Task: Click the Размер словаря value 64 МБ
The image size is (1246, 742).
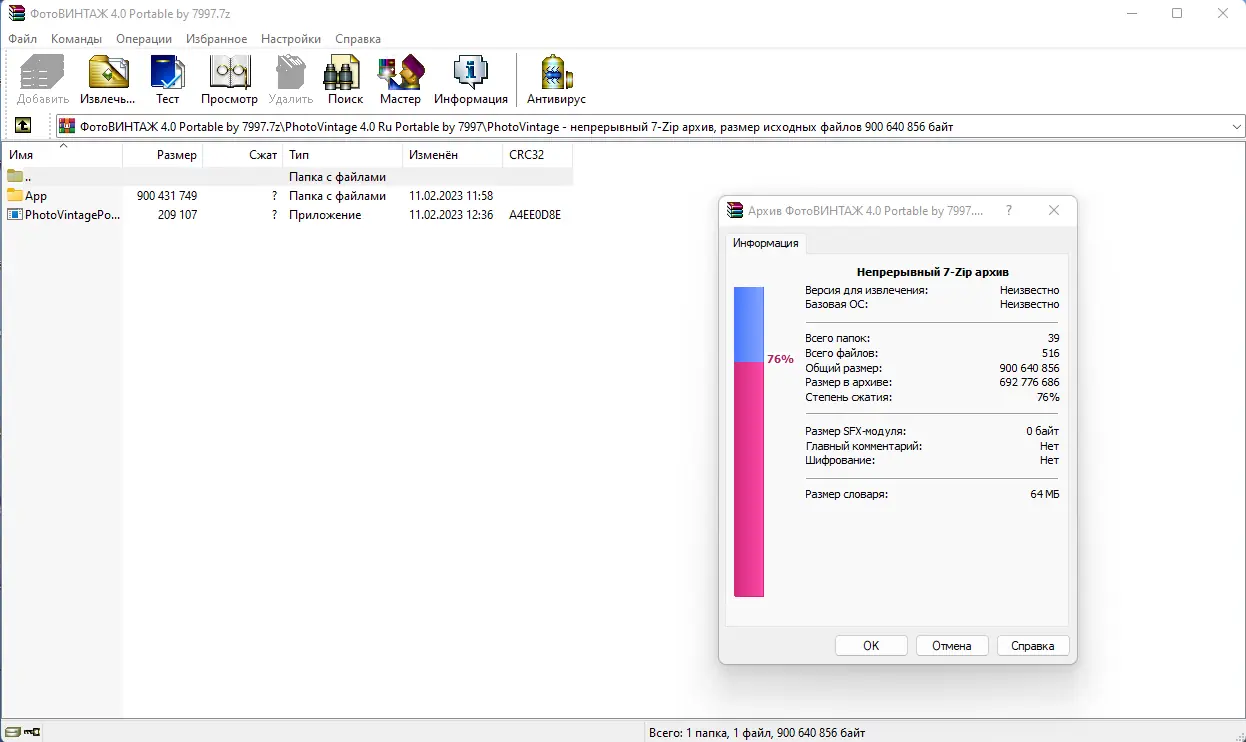Action: [1045, 495]
